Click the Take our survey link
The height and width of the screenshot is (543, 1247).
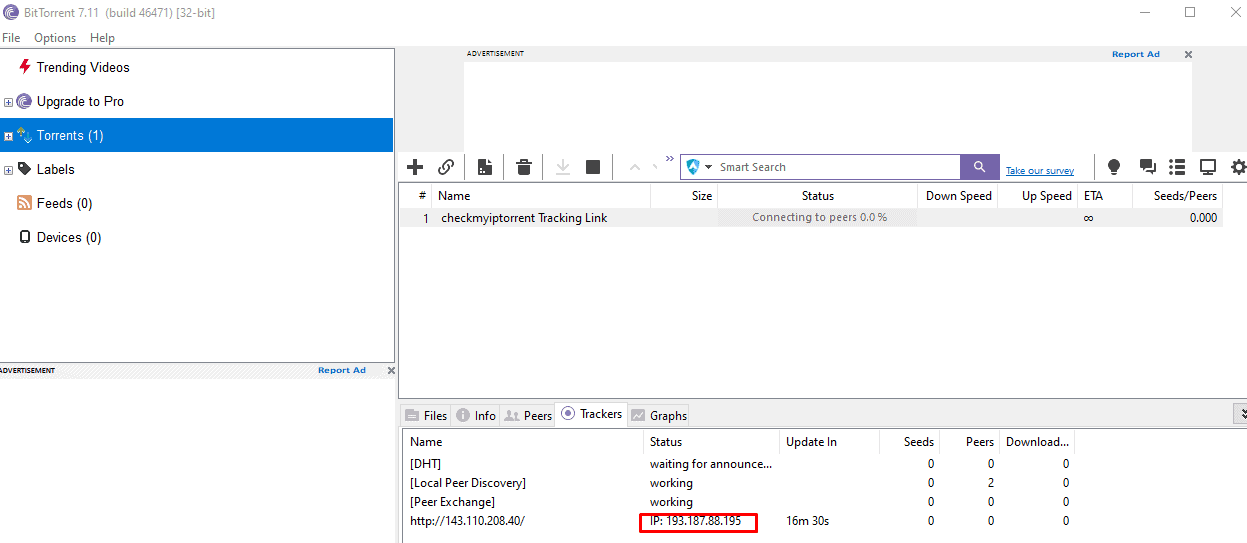click(x=1039, y=171)
